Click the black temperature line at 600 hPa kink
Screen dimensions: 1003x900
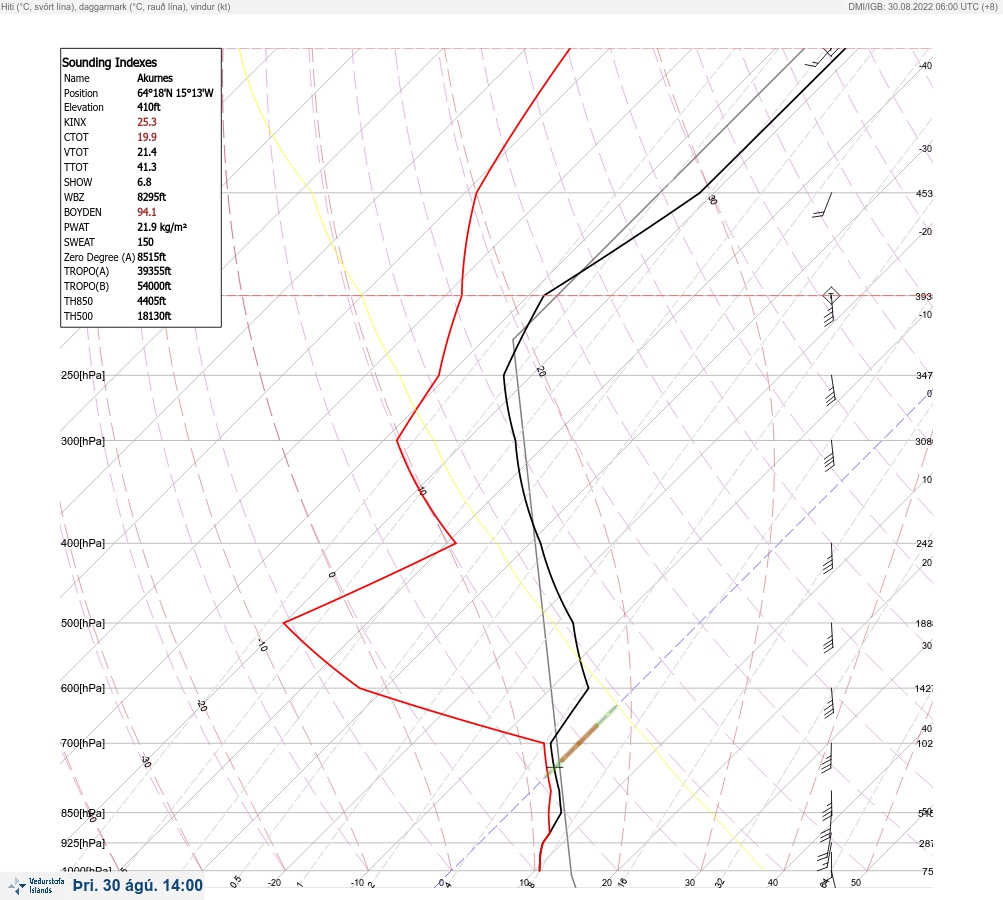(x=587, y=688)
